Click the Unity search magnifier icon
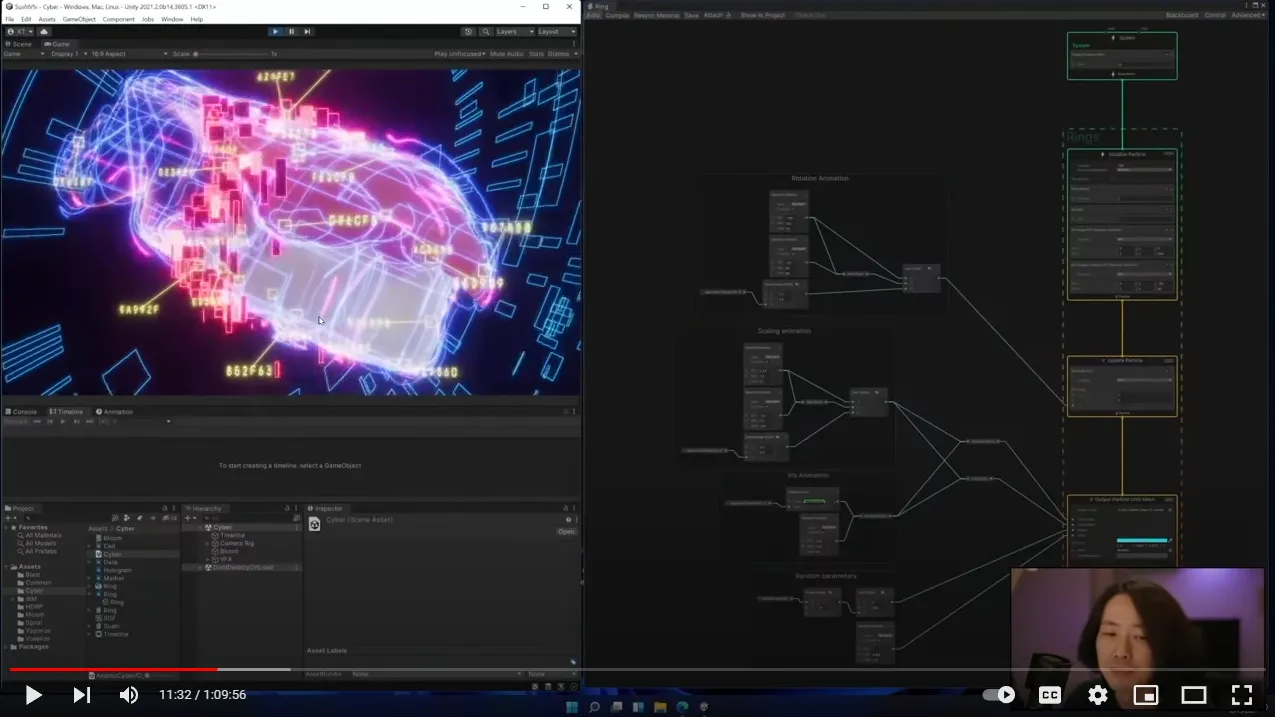The image size is (1275, 717). tap(484, 32)
